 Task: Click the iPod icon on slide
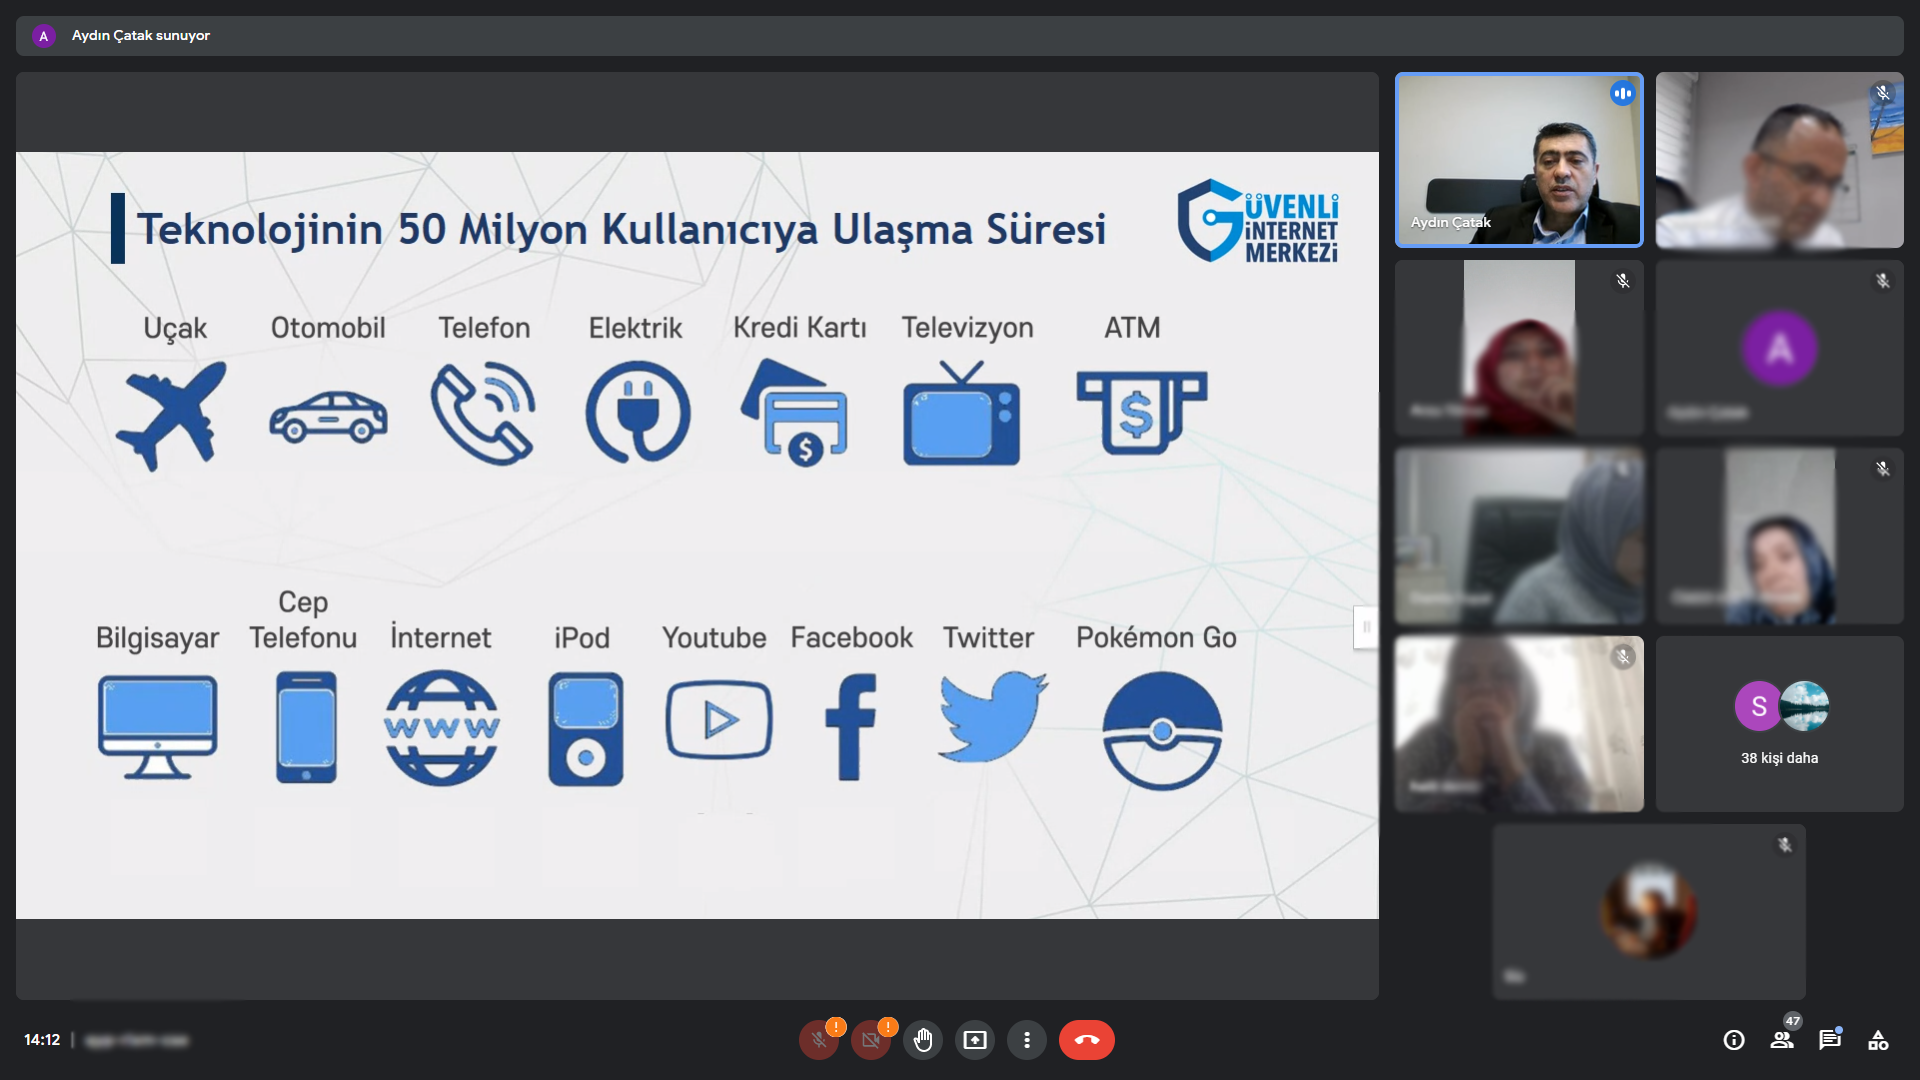[586, 729]
